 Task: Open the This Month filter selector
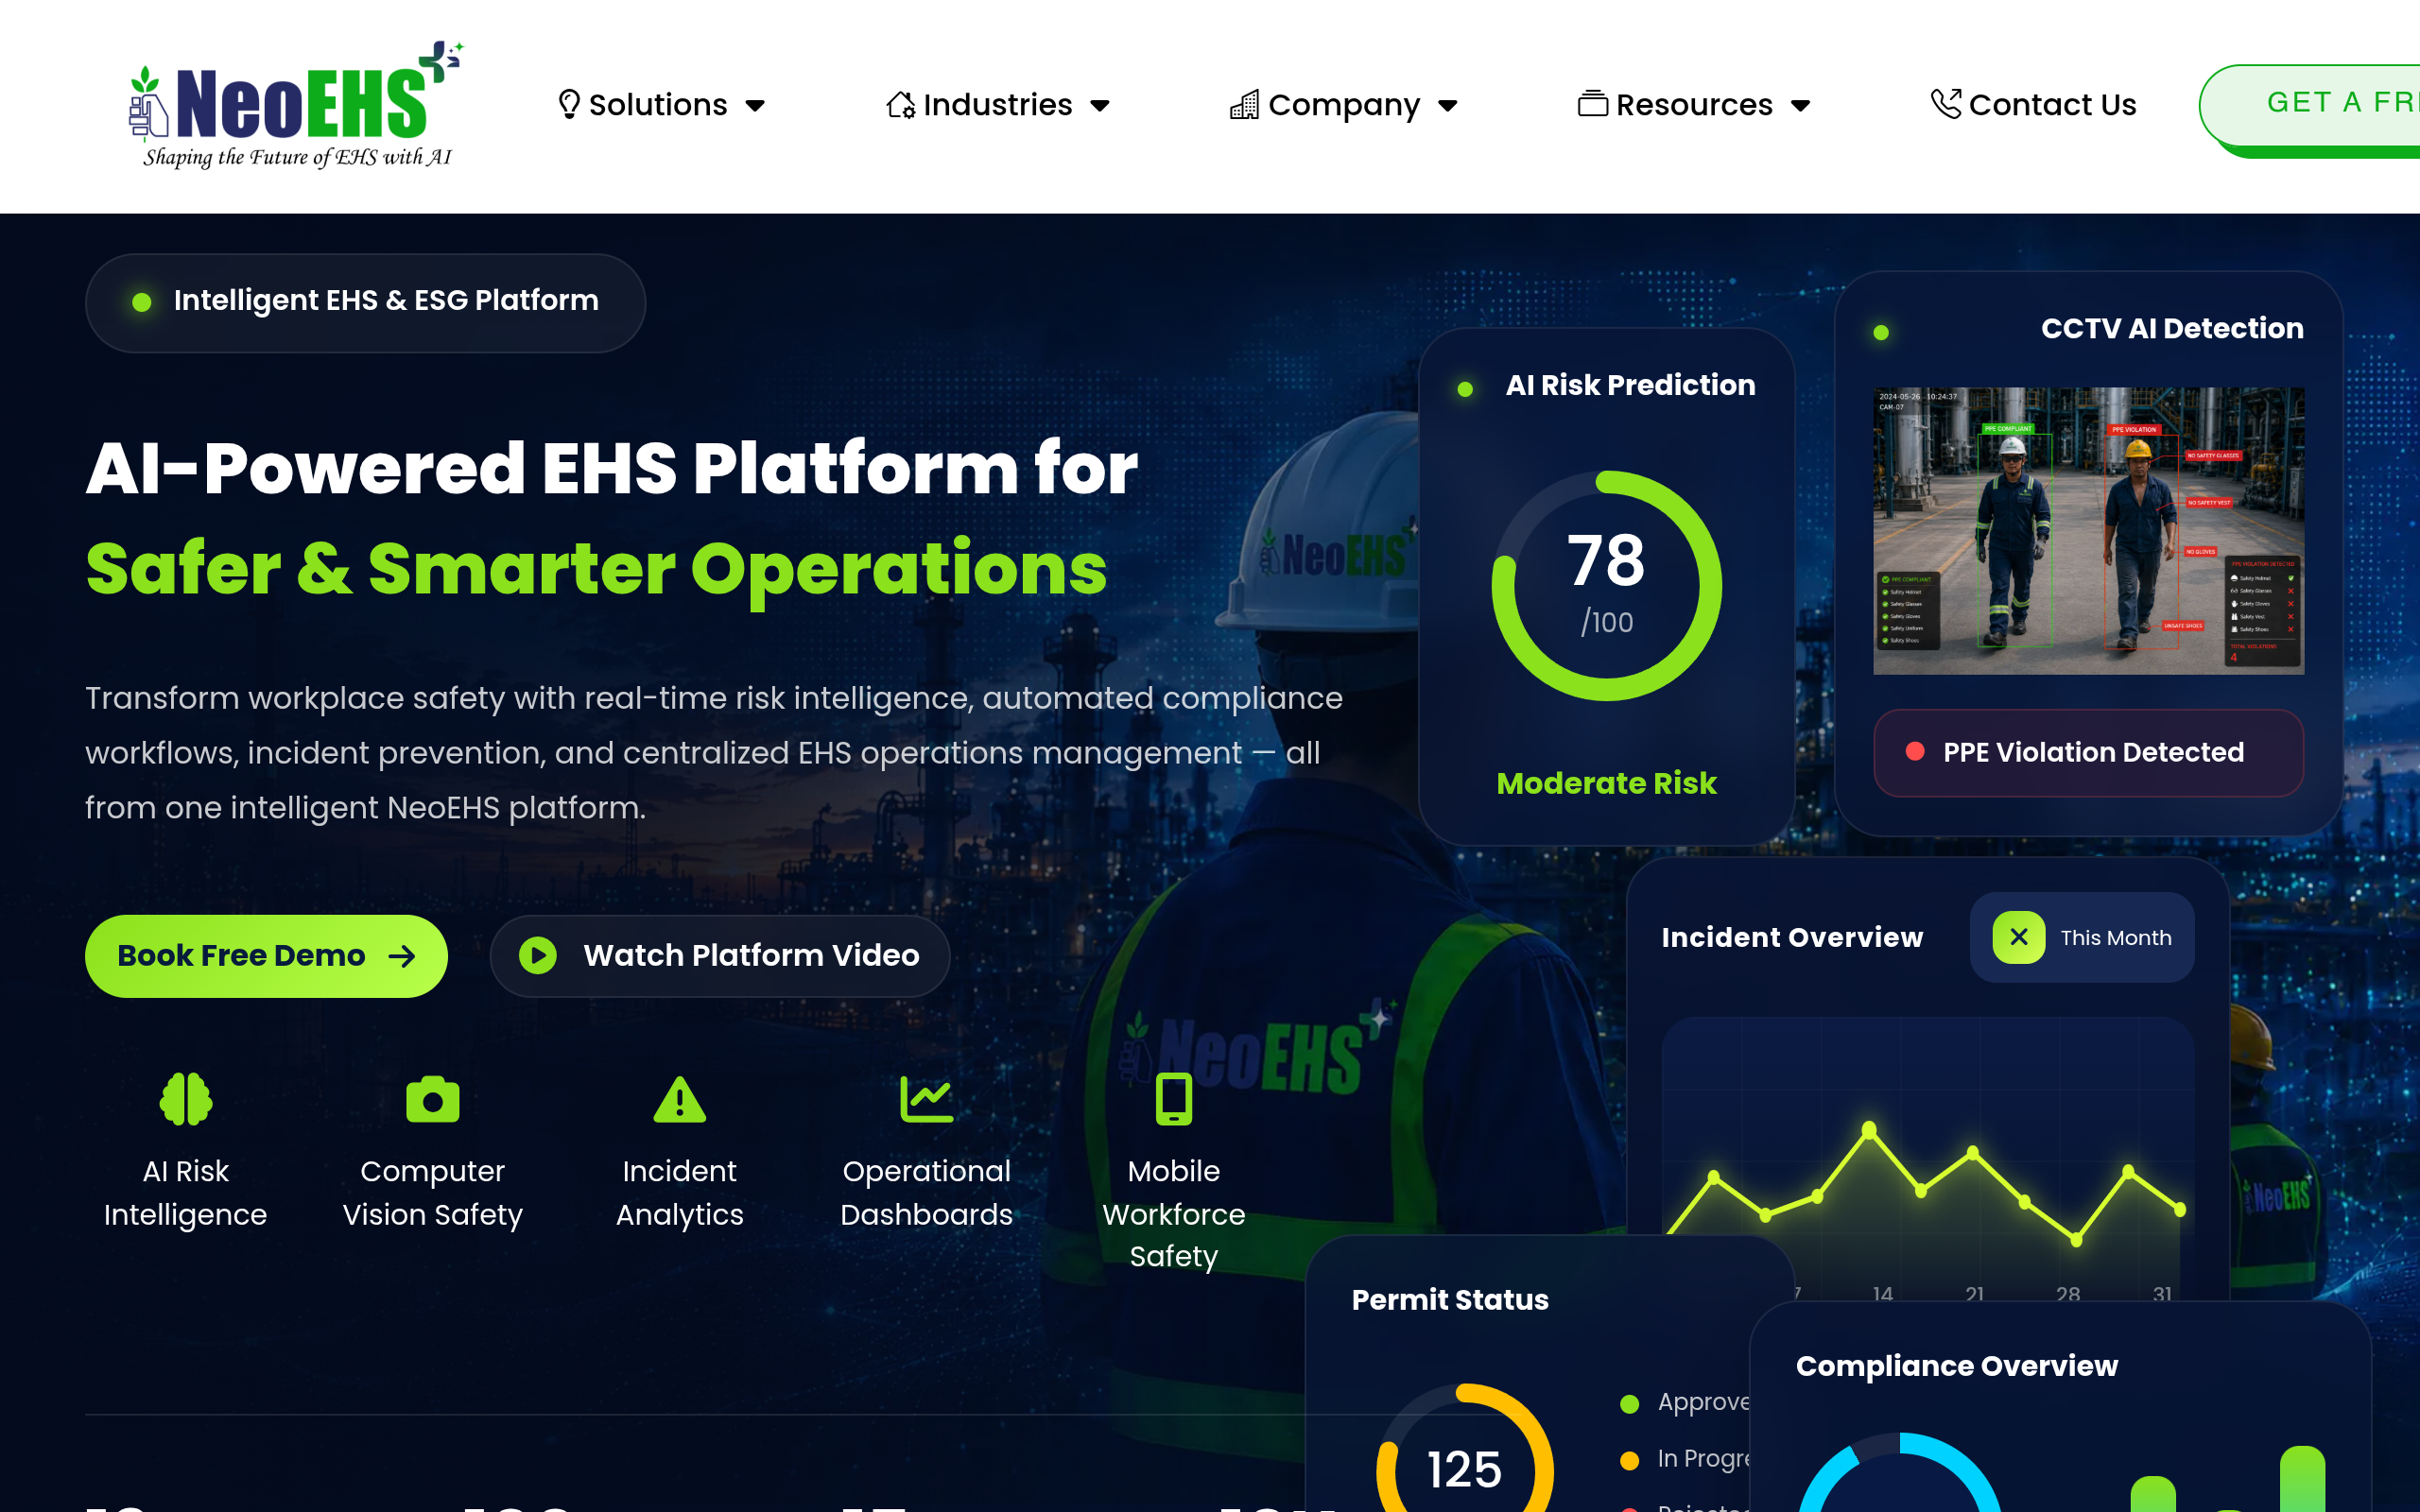(2082, 938)
